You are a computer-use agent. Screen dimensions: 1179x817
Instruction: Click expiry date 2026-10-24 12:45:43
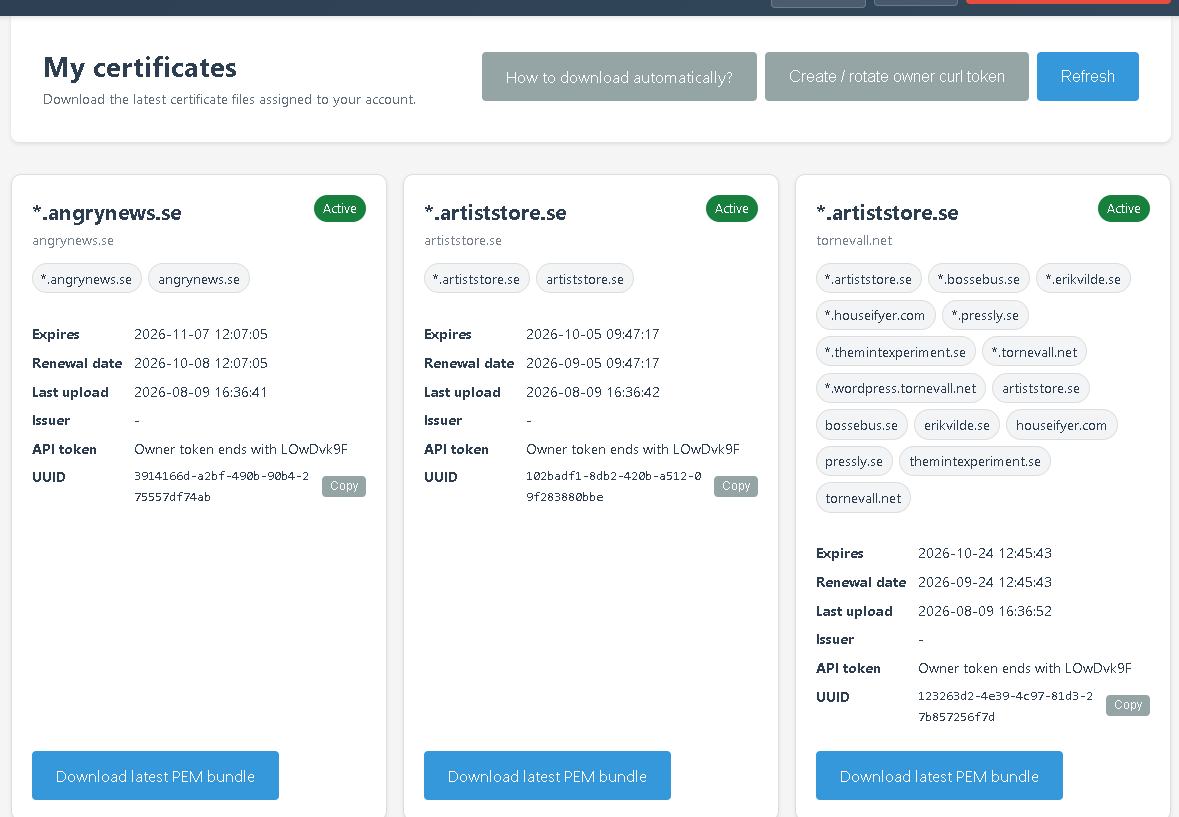point(985,553)
